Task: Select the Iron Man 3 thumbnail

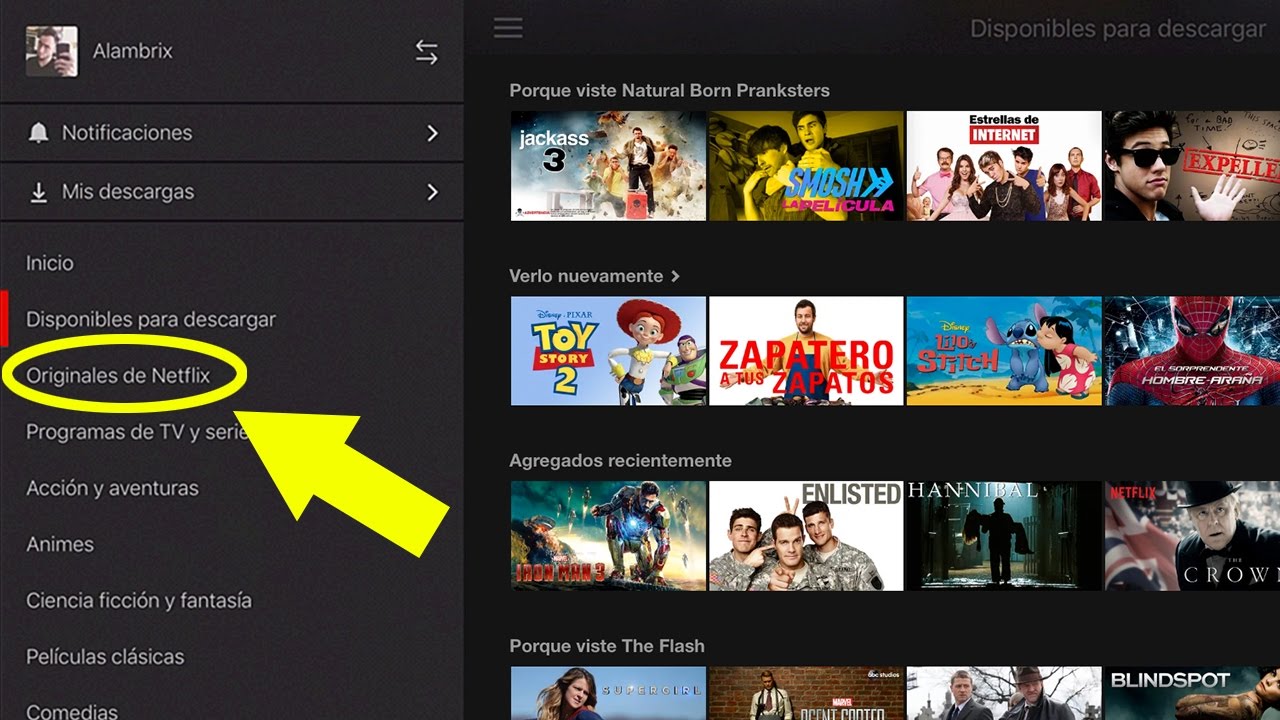Action: (608, 535)
